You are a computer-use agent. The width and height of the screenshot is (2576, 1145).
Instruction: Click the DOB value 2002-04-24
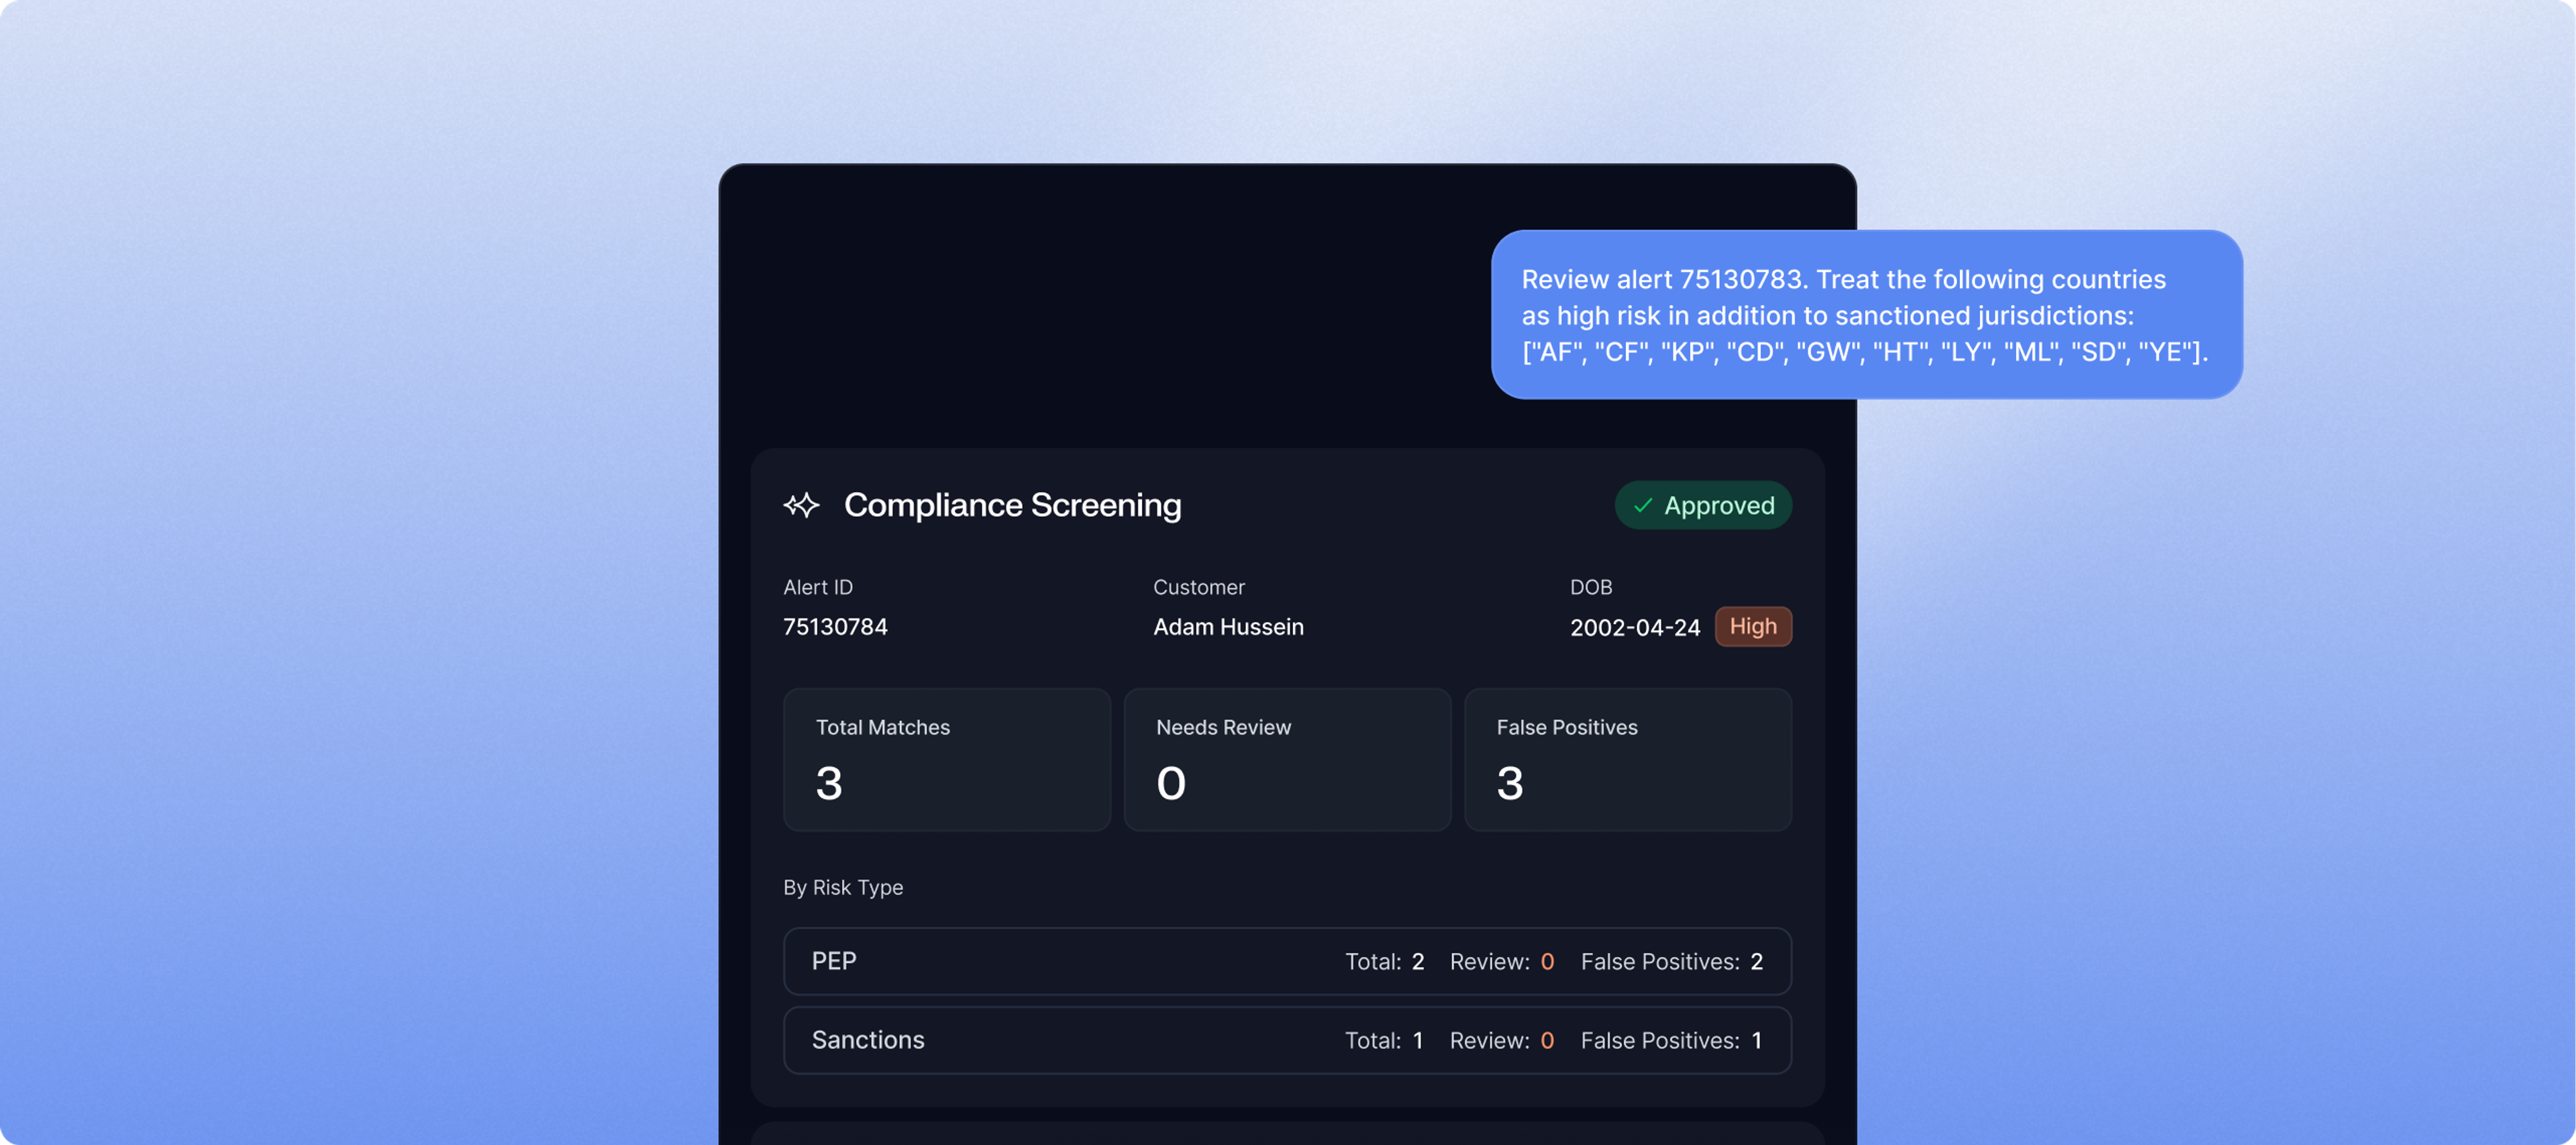click(x=1634, y=627)
